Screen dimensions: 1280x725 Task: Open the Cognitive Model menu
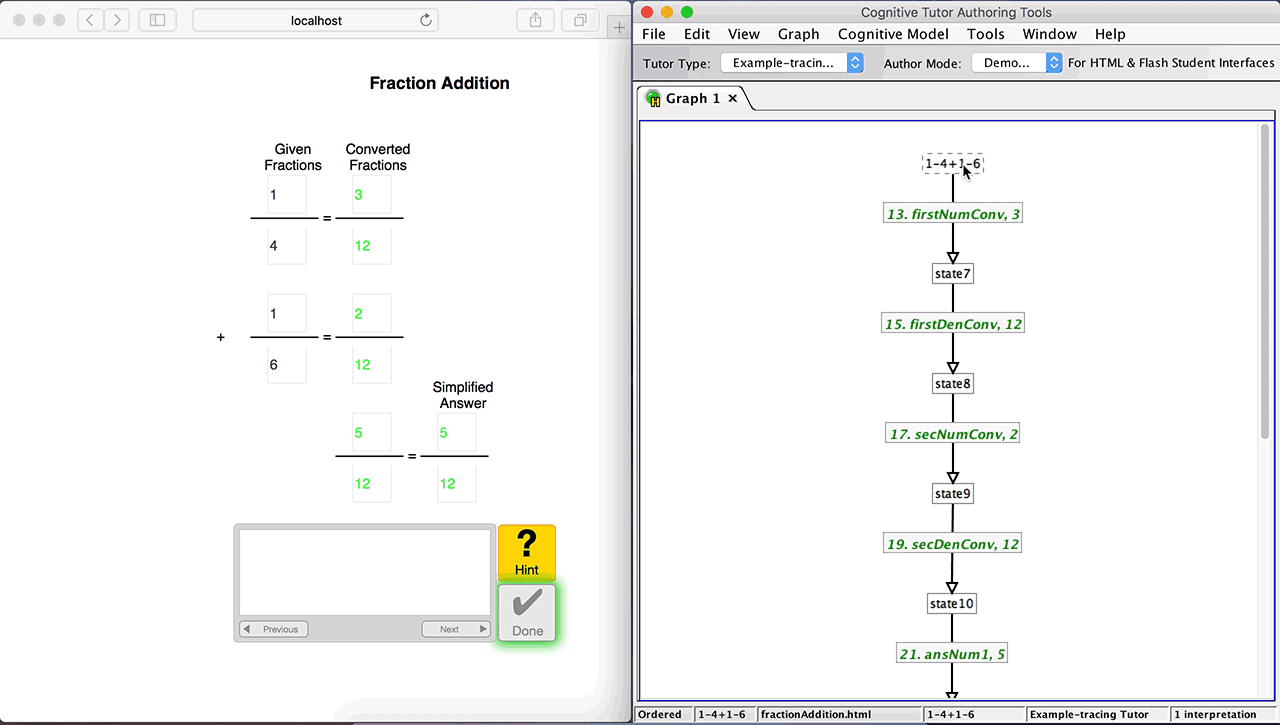[893, 34]
